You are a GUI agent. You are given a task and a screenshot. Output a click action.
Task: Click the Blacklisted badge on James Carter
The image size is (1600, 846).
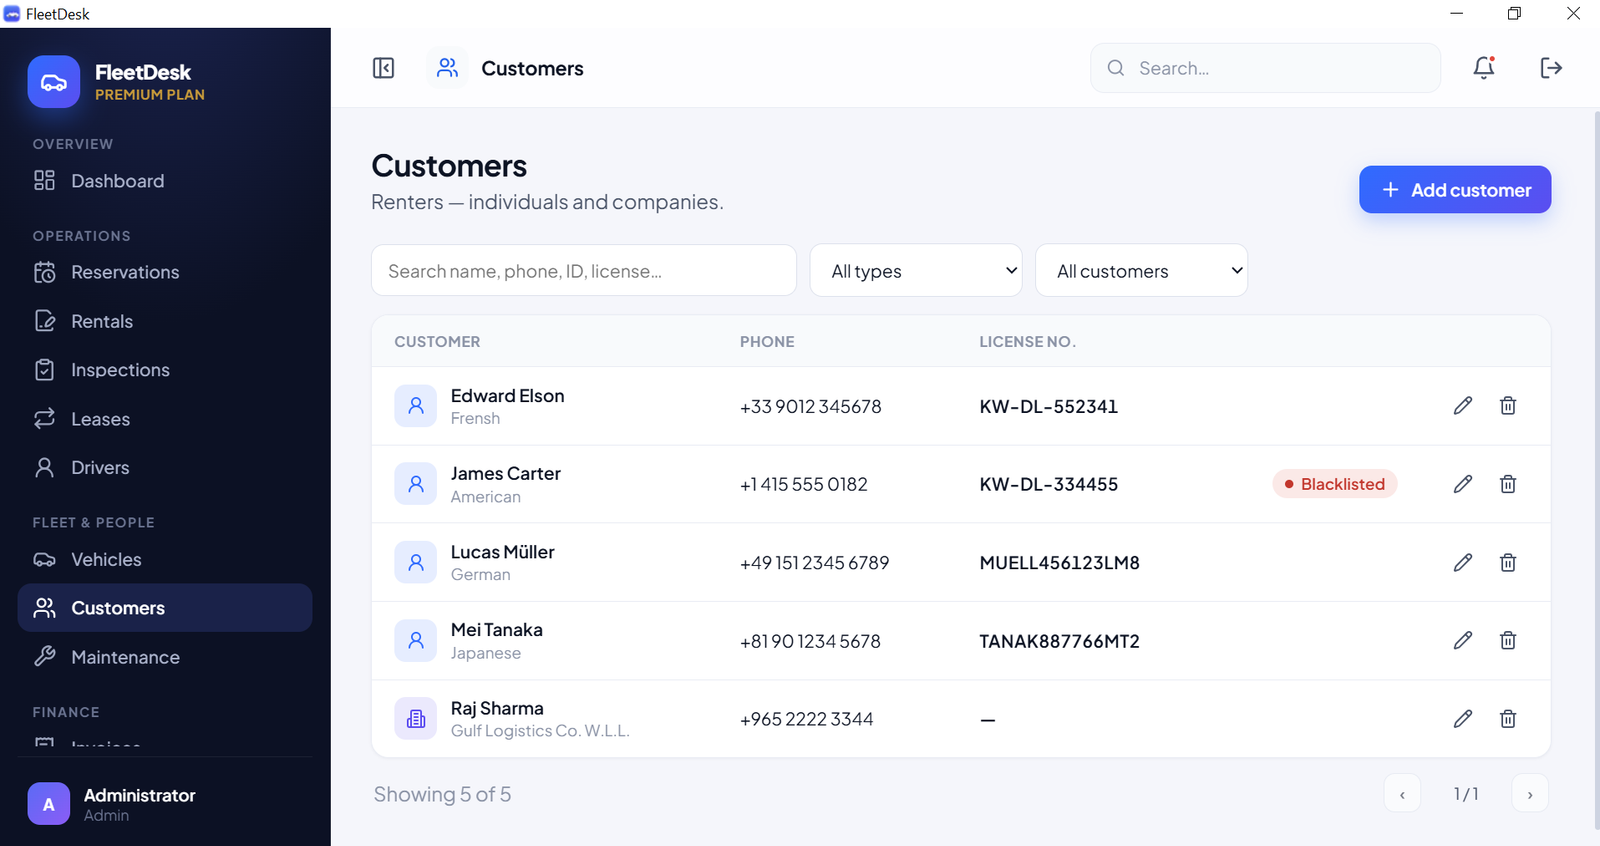(x=1335, y=484)
